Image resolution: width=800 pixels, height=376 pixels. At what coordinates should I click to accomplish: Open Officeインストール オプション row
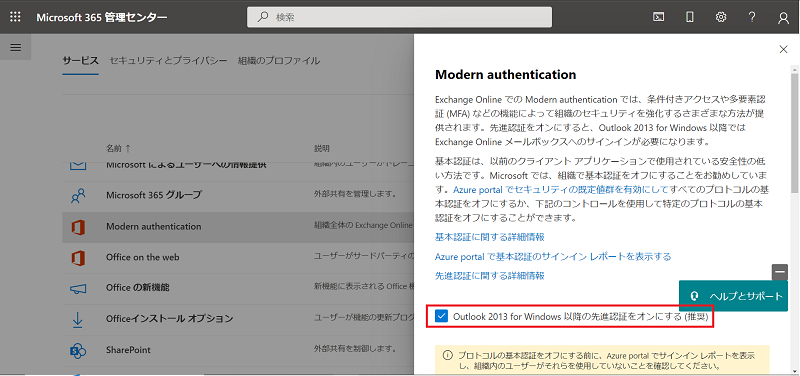(x=238, y=319)
